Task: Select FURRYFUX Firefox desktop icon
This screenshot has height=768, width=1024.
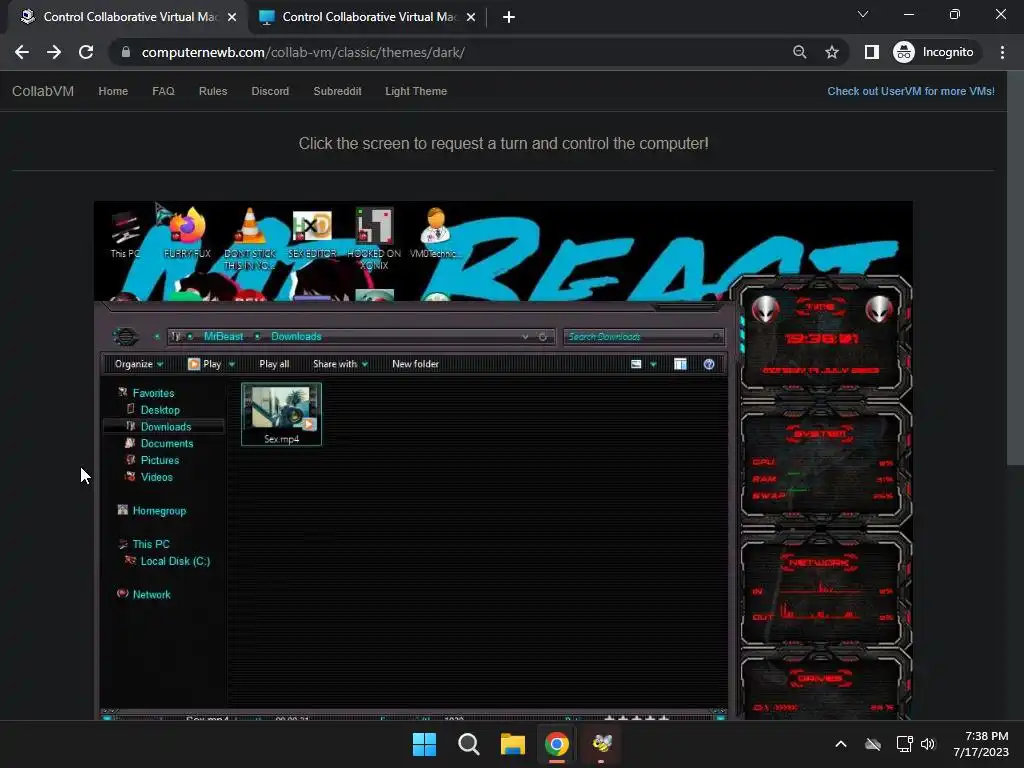Action: [187, 234]
